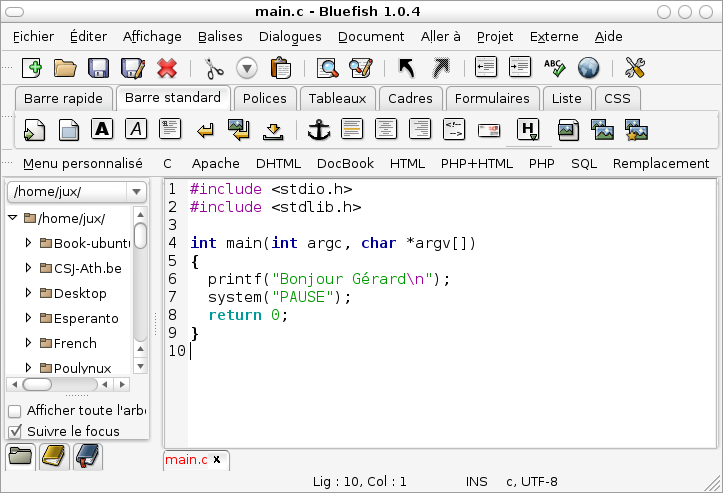Click the indent icon
Image resolution: width=723 pixels, height=493 pixels.
pyautogui.click(x=520, y=67)
